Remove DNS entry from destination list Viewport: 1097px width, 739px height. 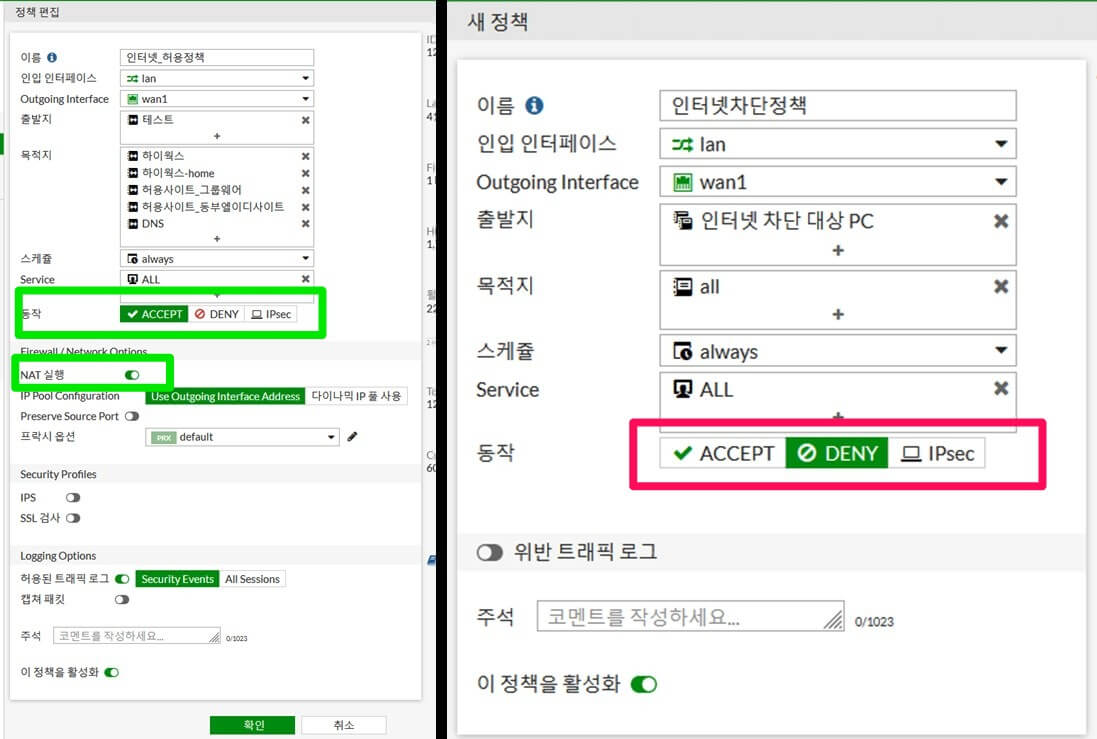coord(306,224)
